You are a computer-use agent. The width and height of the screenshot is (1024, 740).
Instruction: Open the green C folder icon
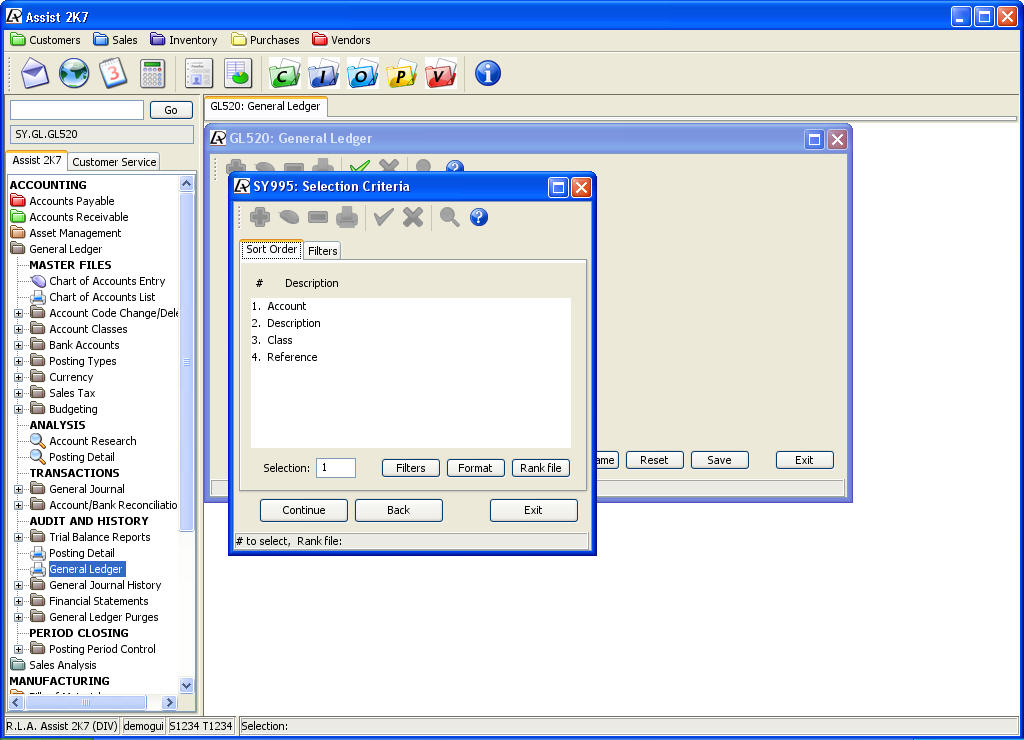pos(284,73)
